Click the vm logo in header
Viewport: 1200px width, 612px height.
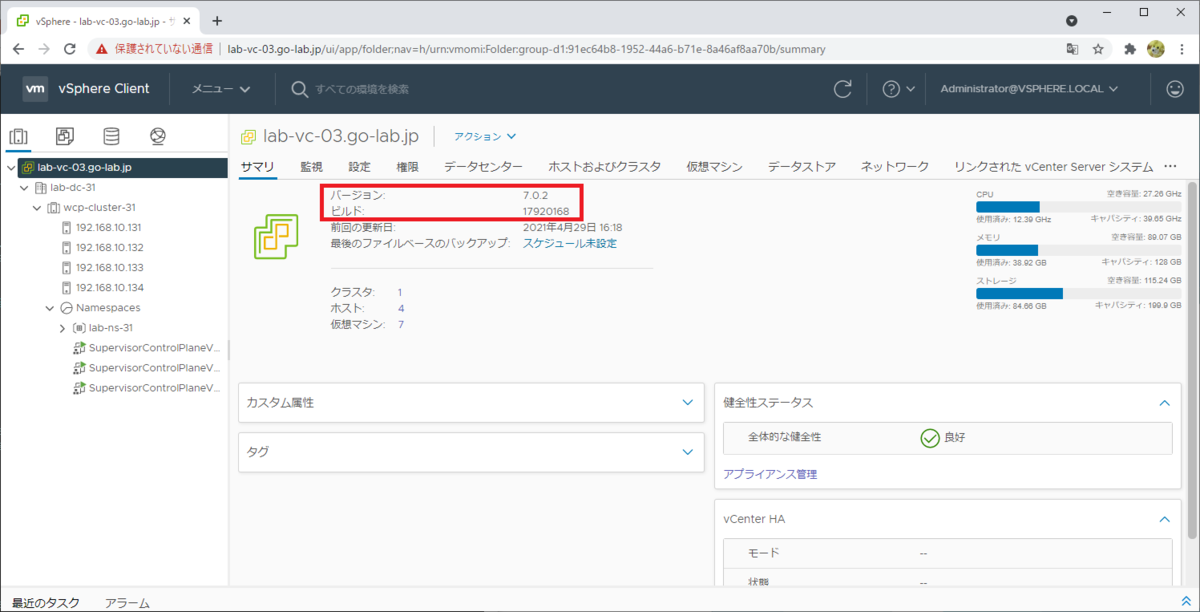tap(35, 89)
